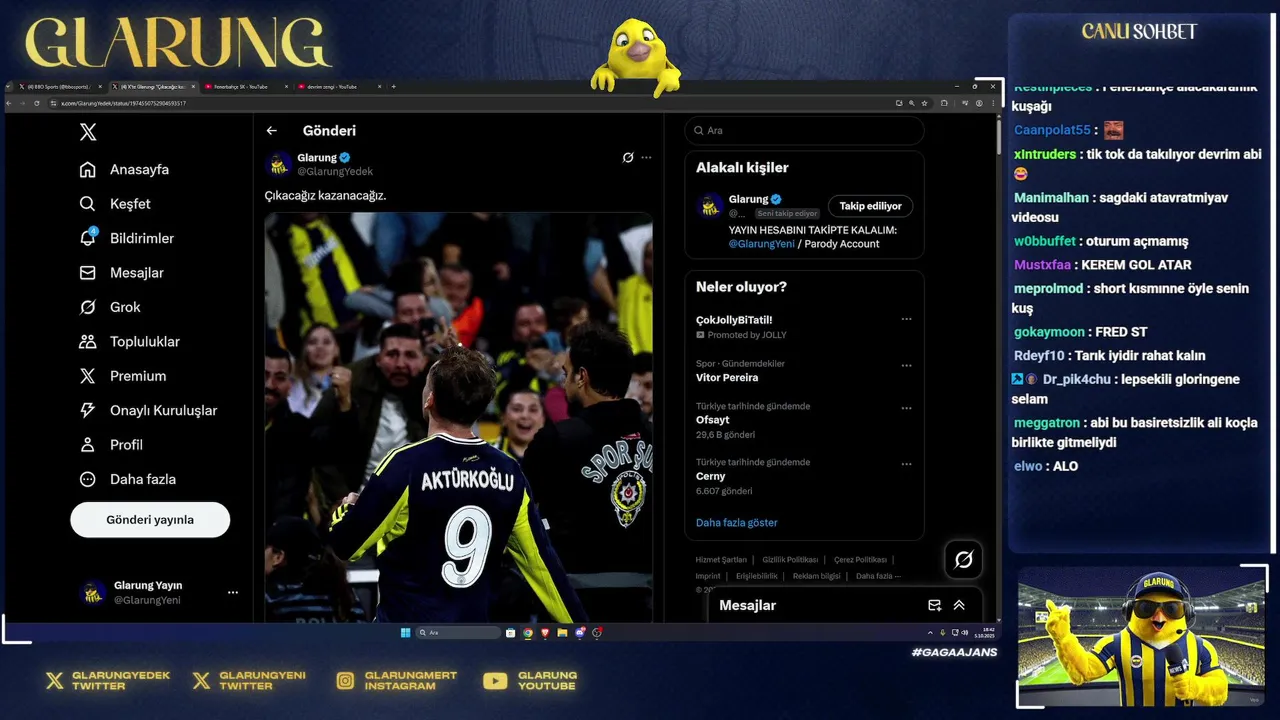
Task: Switch to the BBO Sports browser tab
Action: 59,87
